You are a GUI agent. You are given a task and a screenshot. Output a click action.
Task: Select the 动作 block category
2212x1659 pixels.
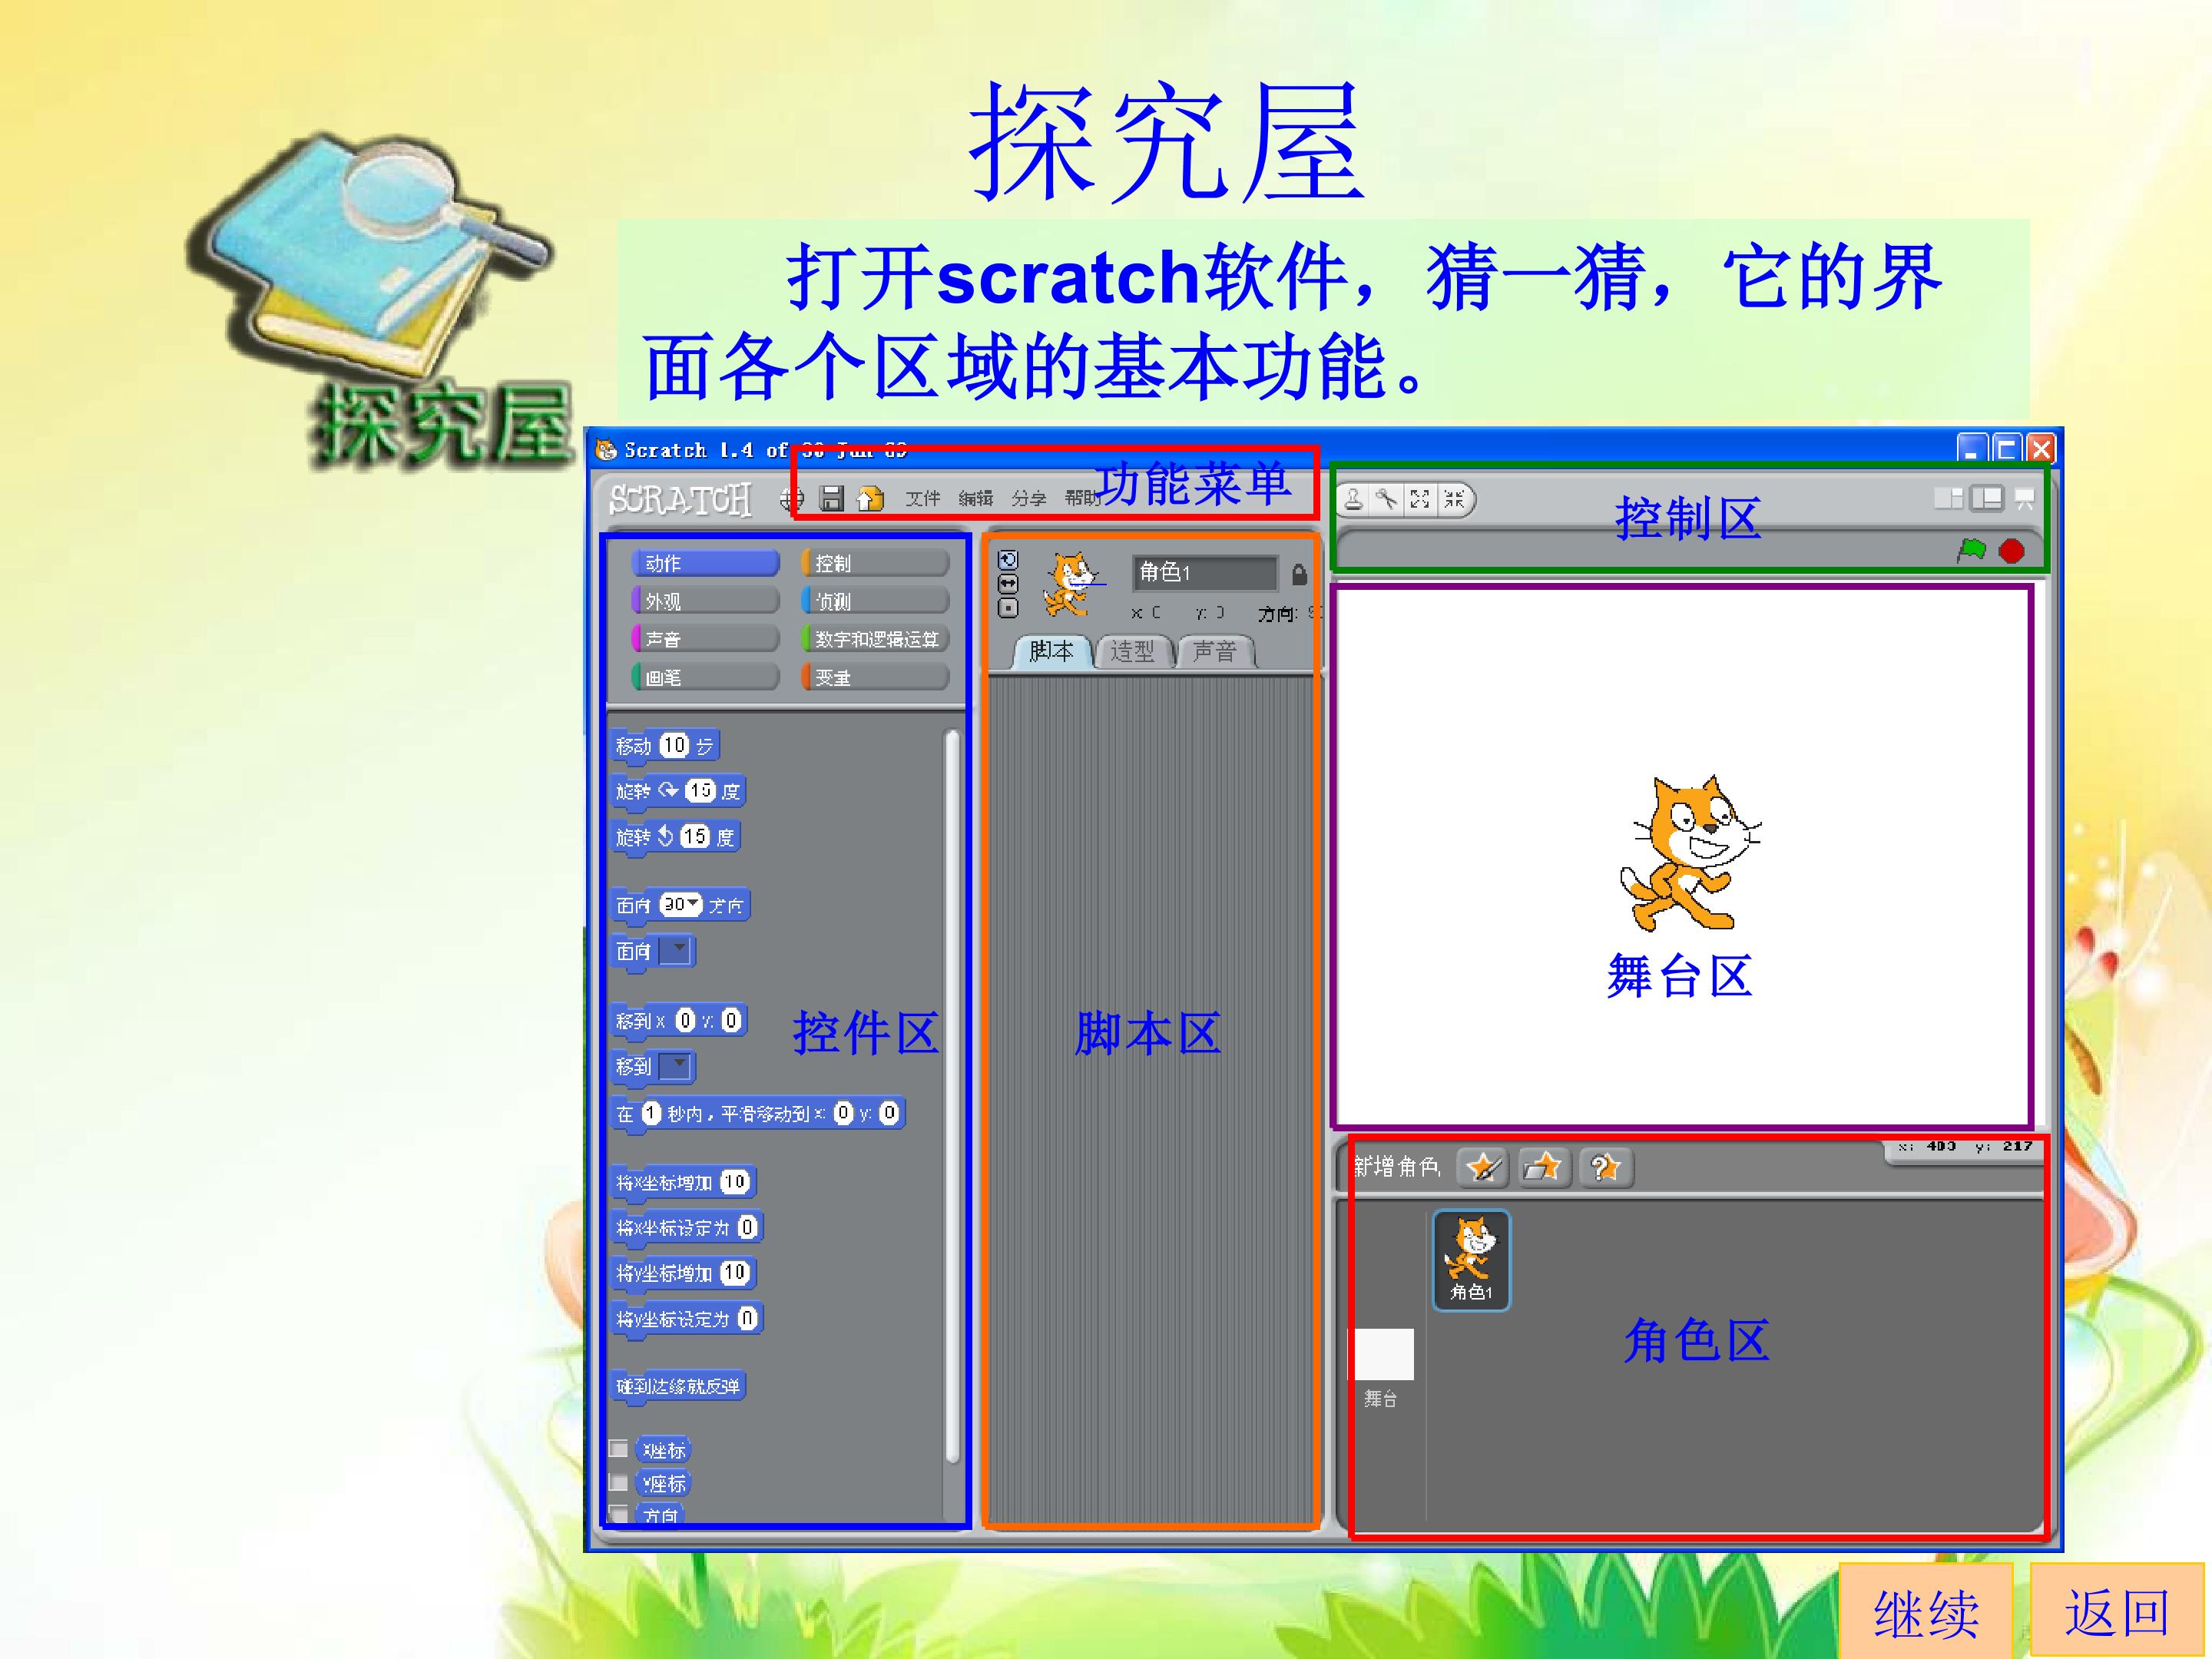click(x=705, y=563)
